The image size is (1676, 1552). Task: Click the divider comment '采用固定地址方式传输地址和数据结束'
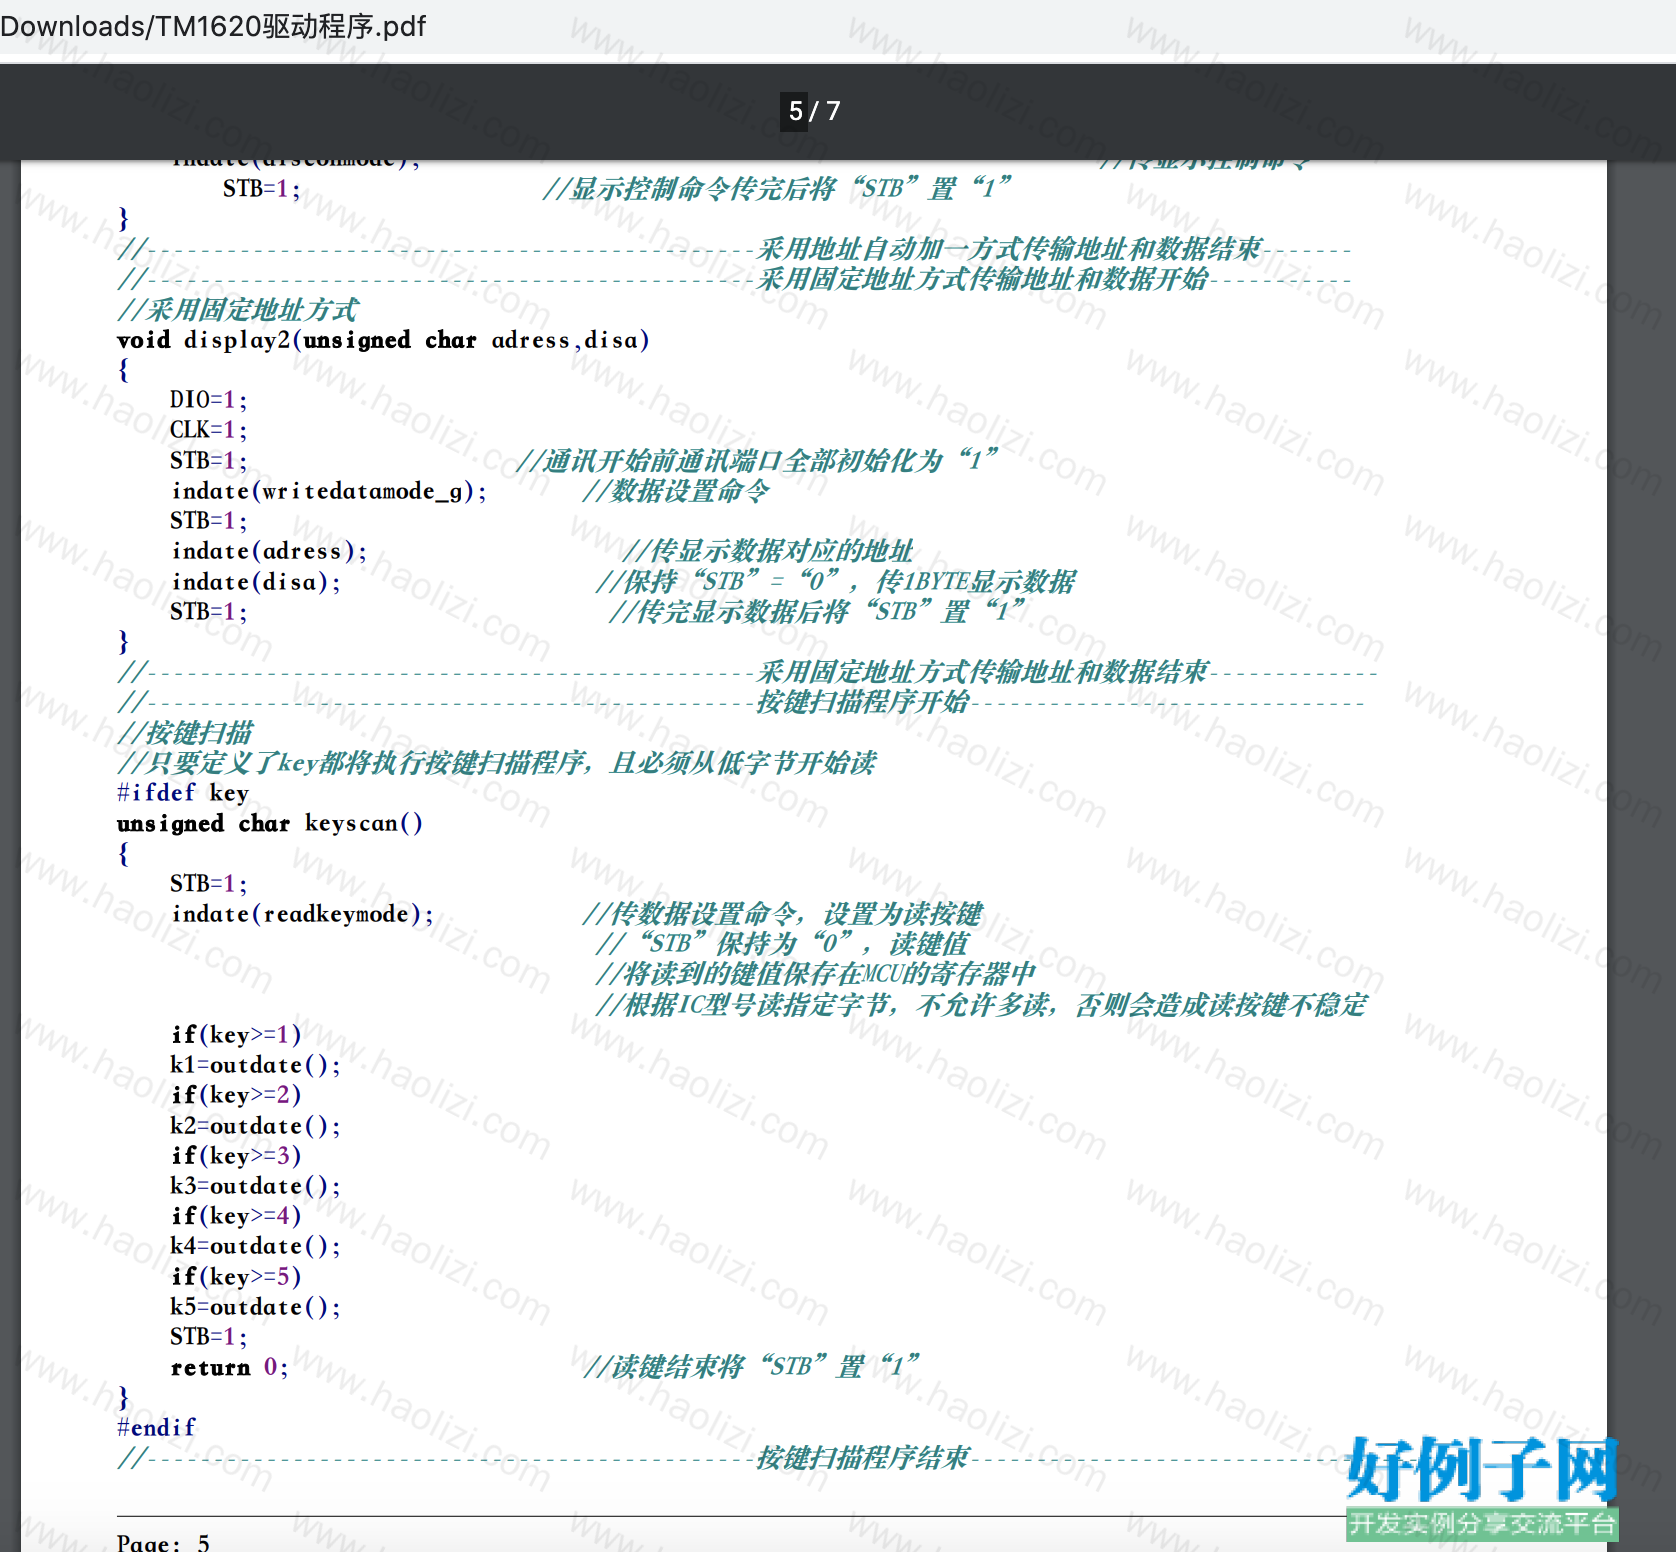pos(983,672)
